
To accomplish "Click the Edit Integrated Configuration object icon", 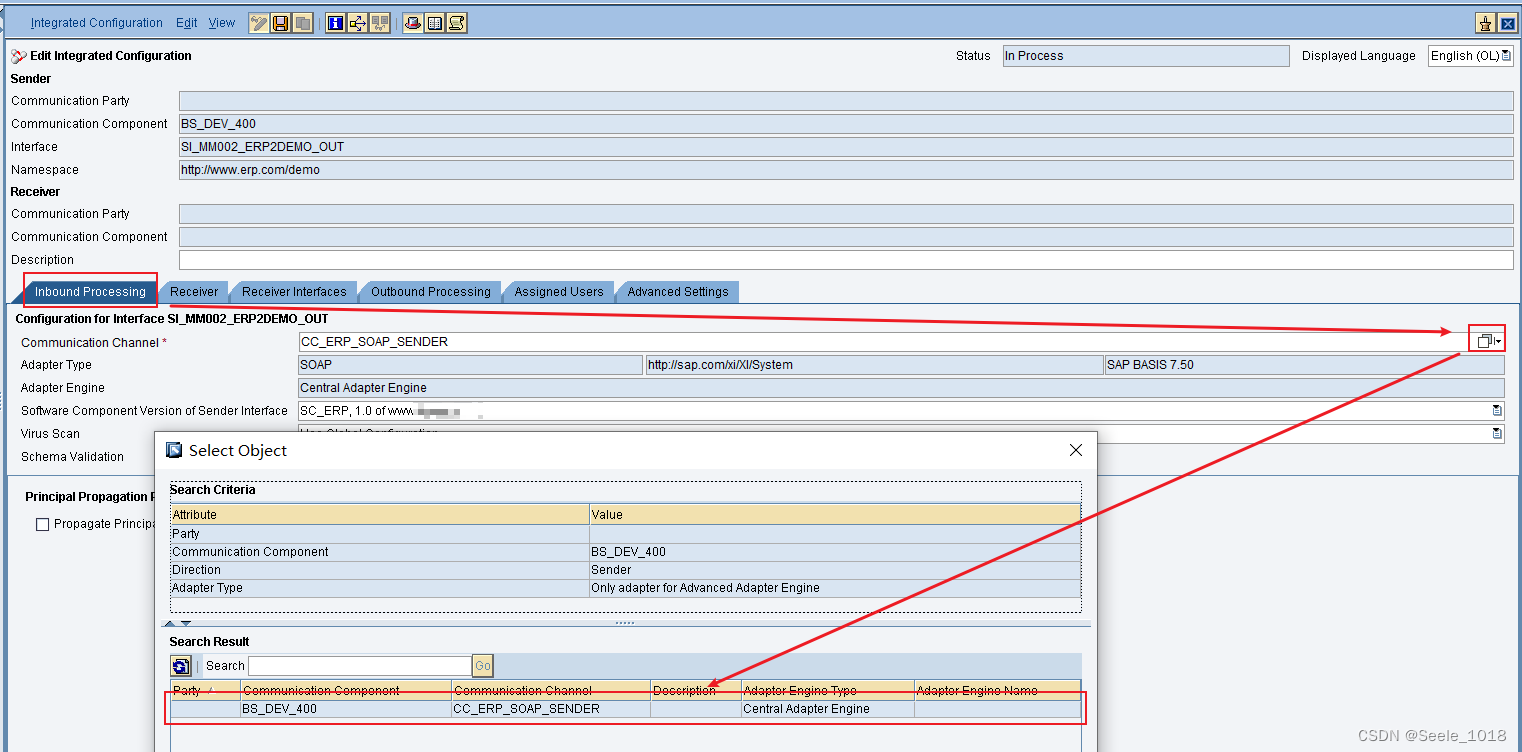I will 19,56.
